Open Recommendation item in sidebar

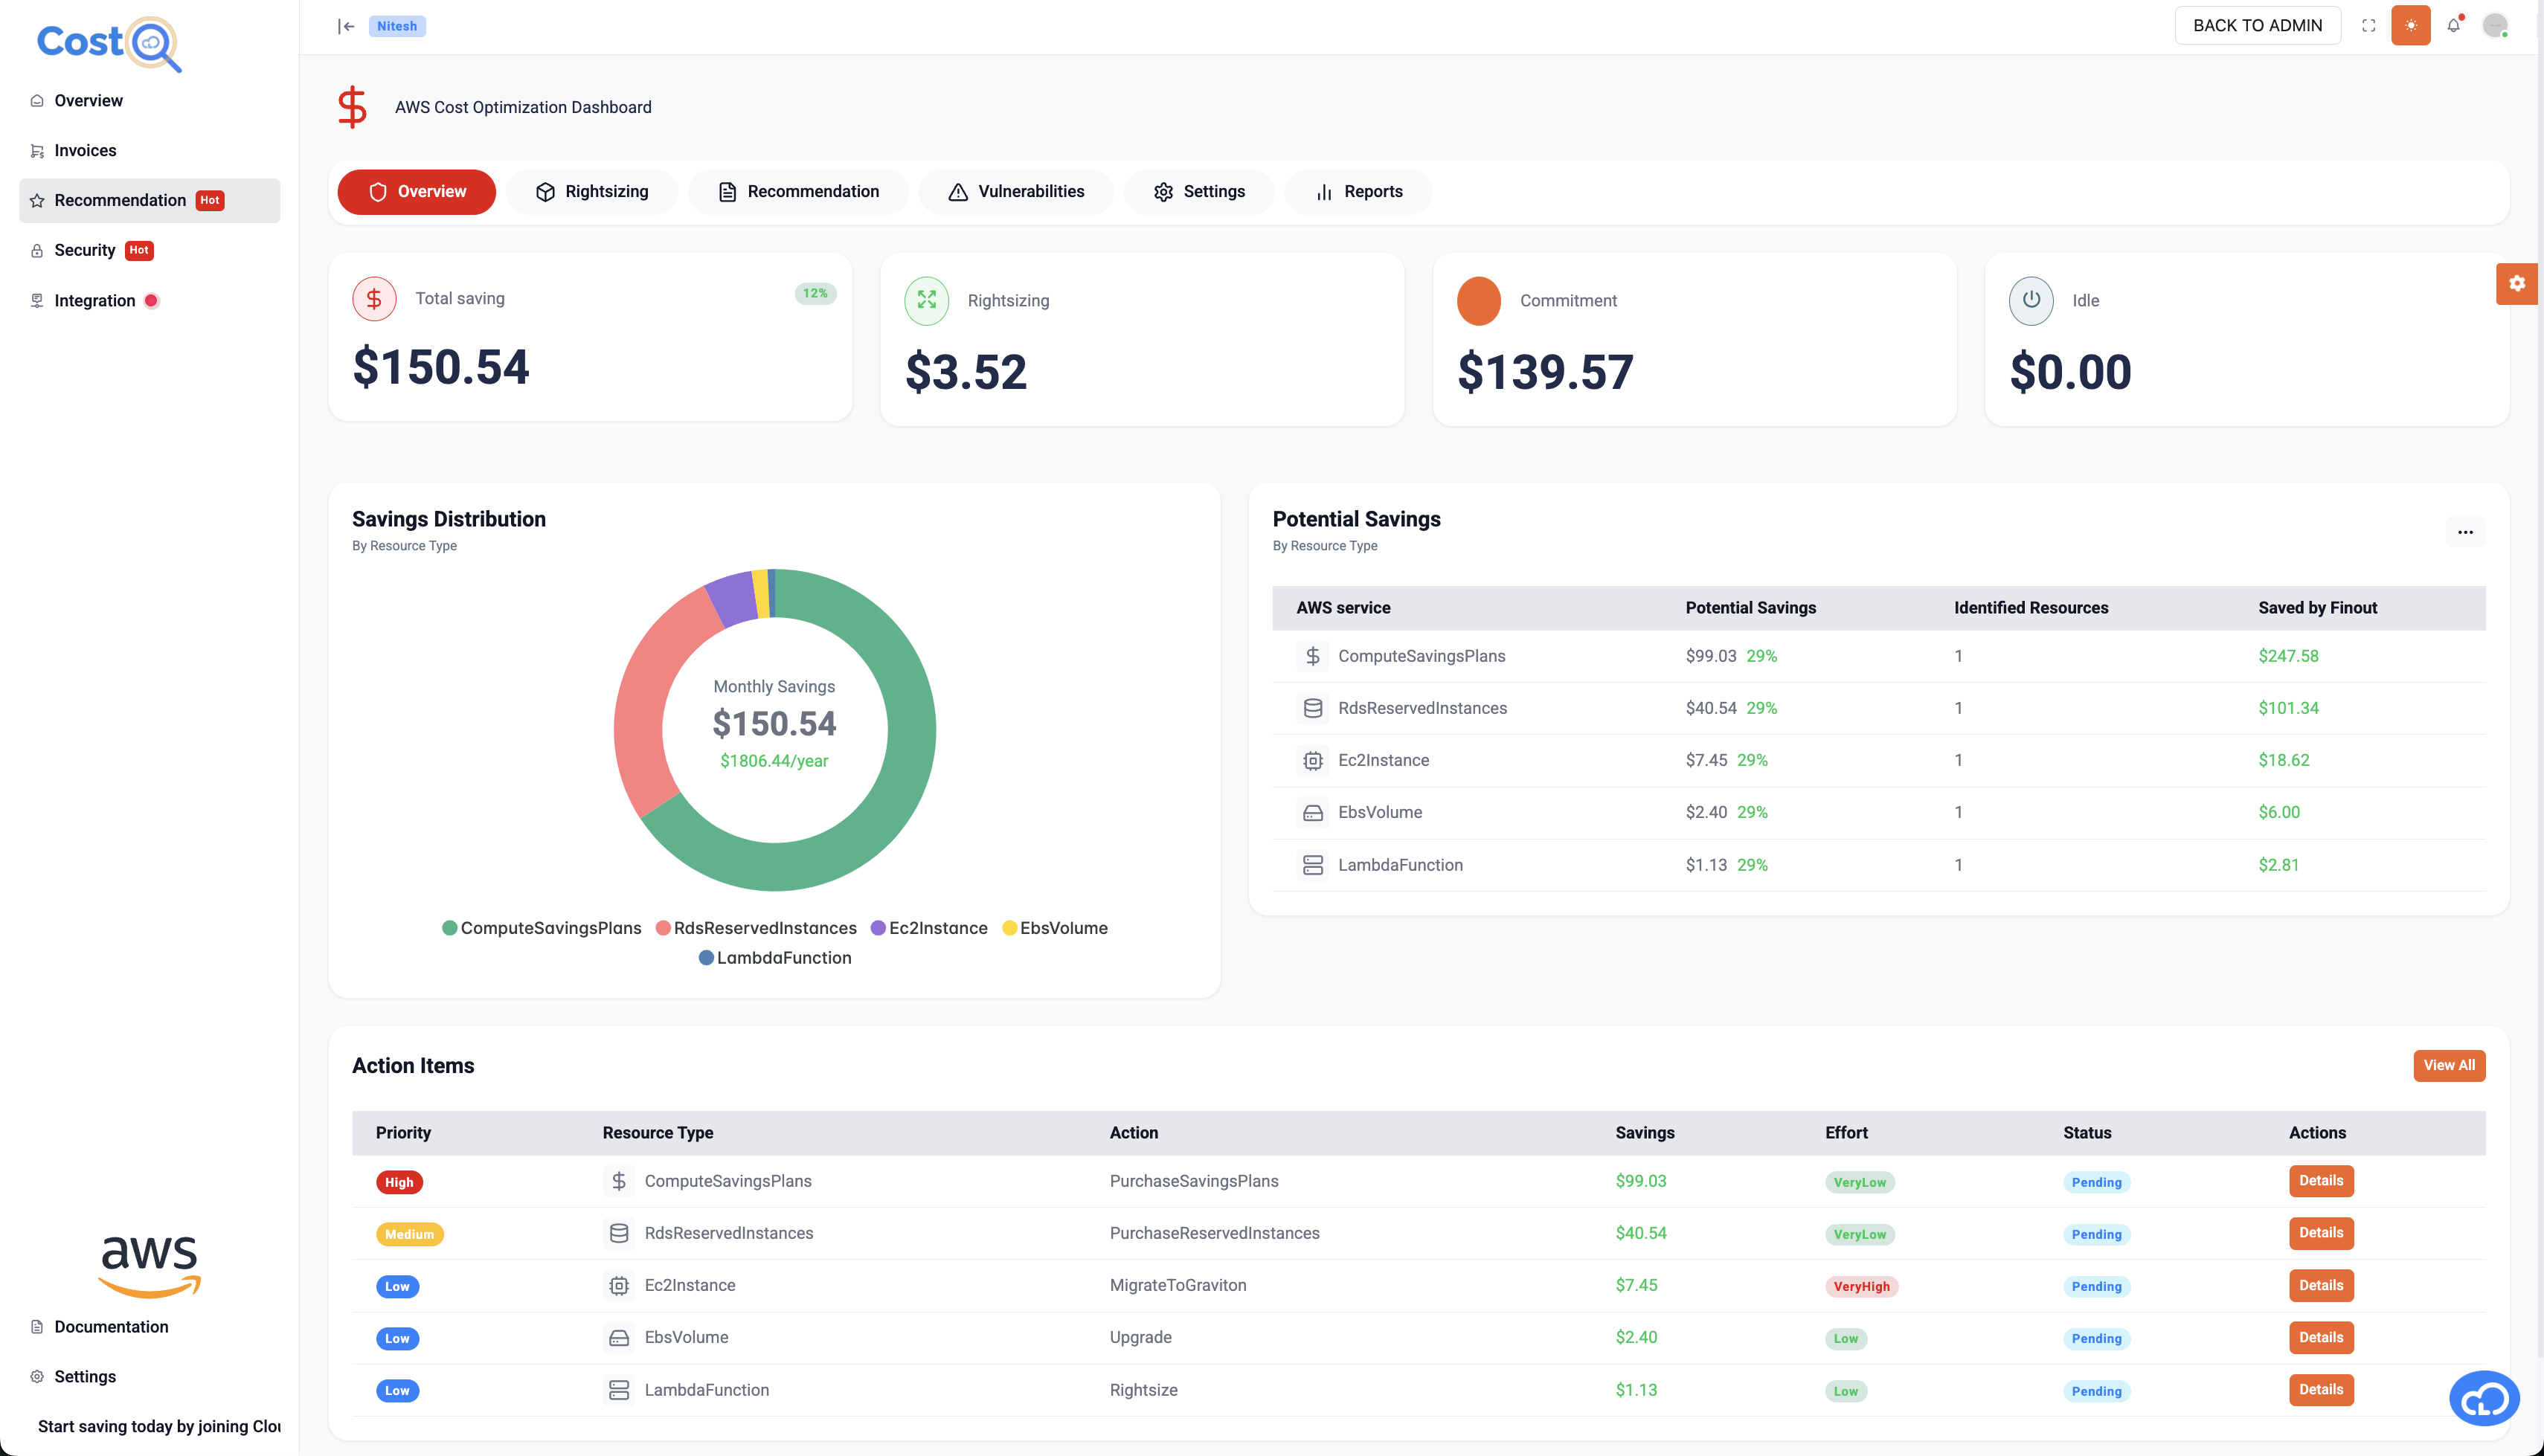click(120, 200)
